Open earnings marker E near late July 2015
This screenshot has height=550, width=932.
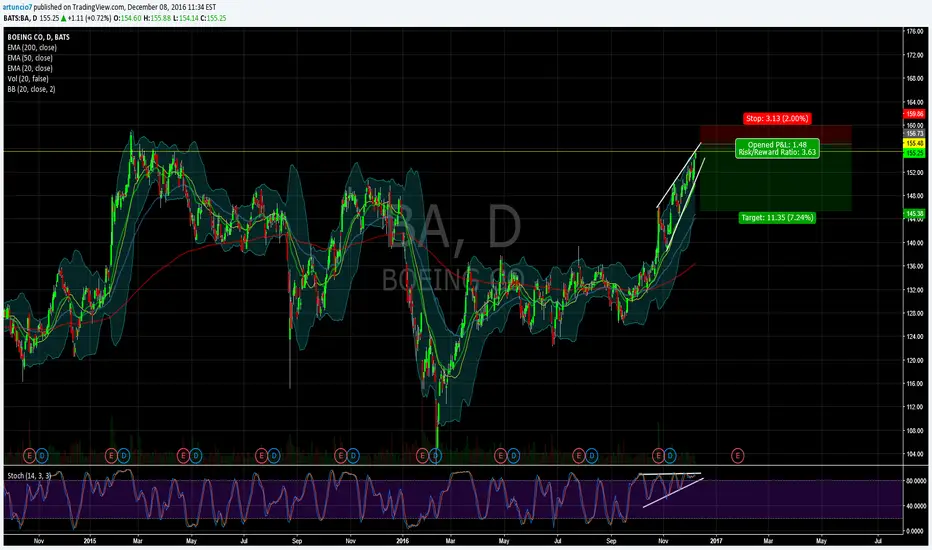pos(261,456)
